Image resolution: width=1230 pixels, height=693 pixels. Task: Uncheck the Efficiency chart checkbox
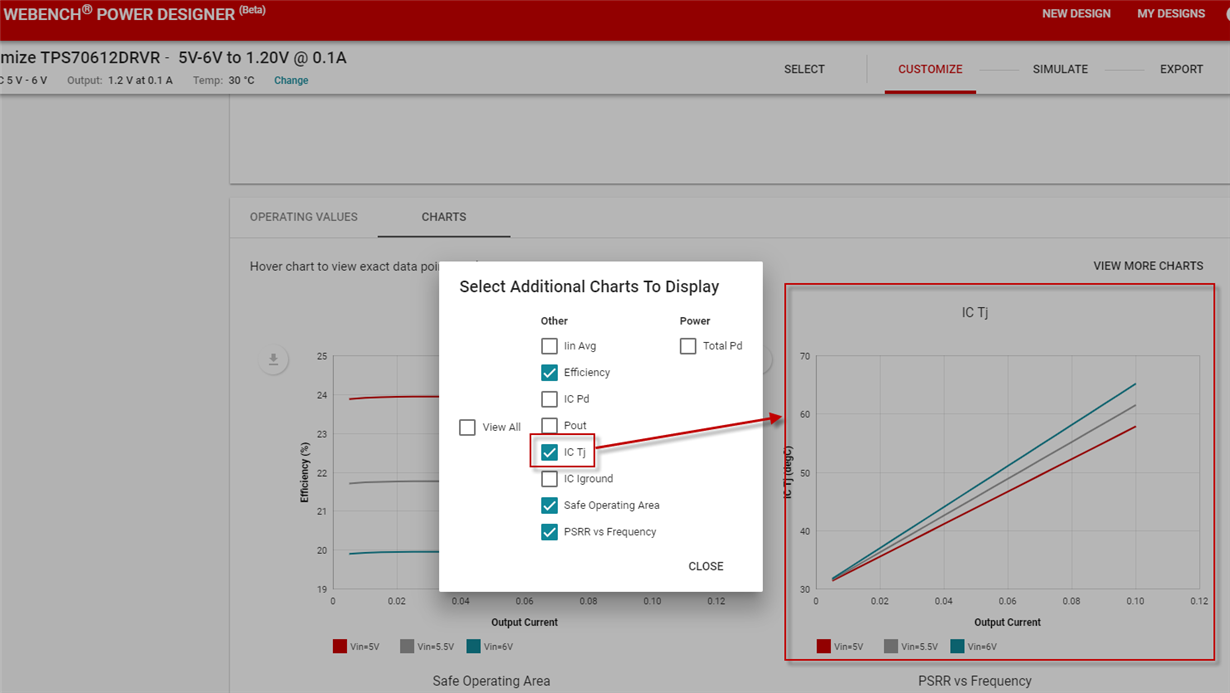click(x=549, y=372)
